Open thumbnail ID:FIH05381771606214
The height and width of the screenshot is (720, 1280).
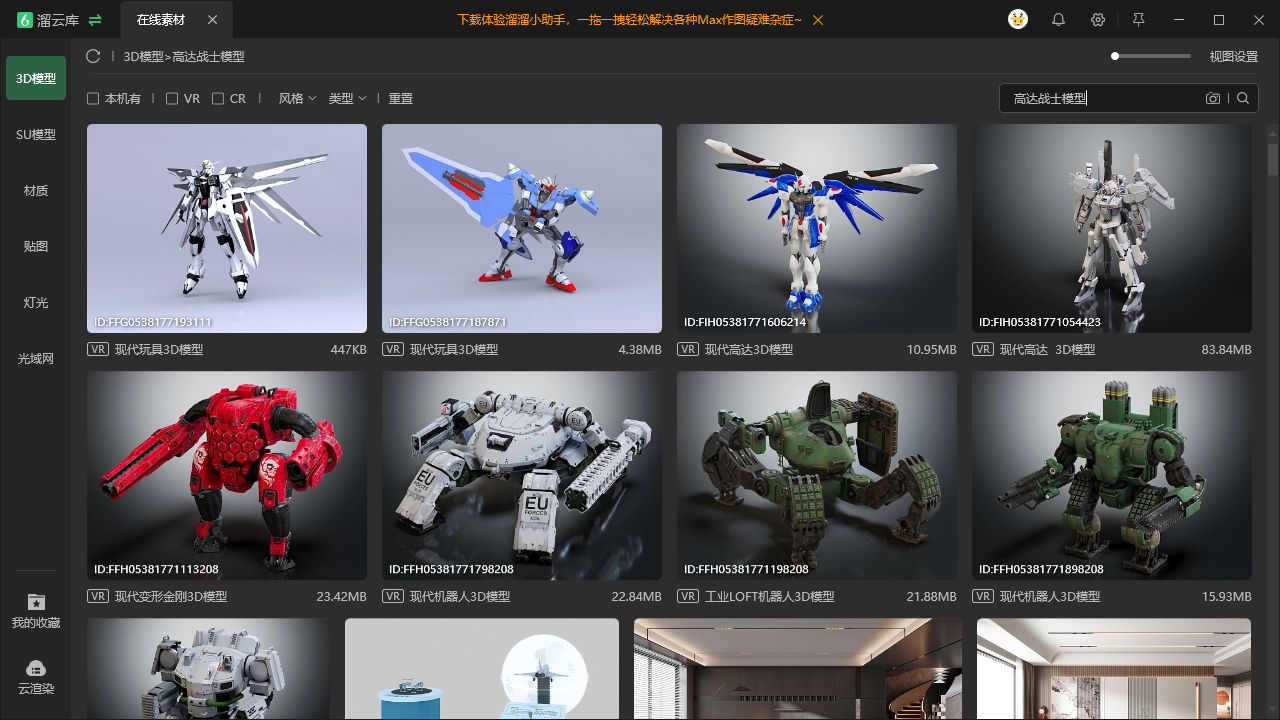[817, 228]
